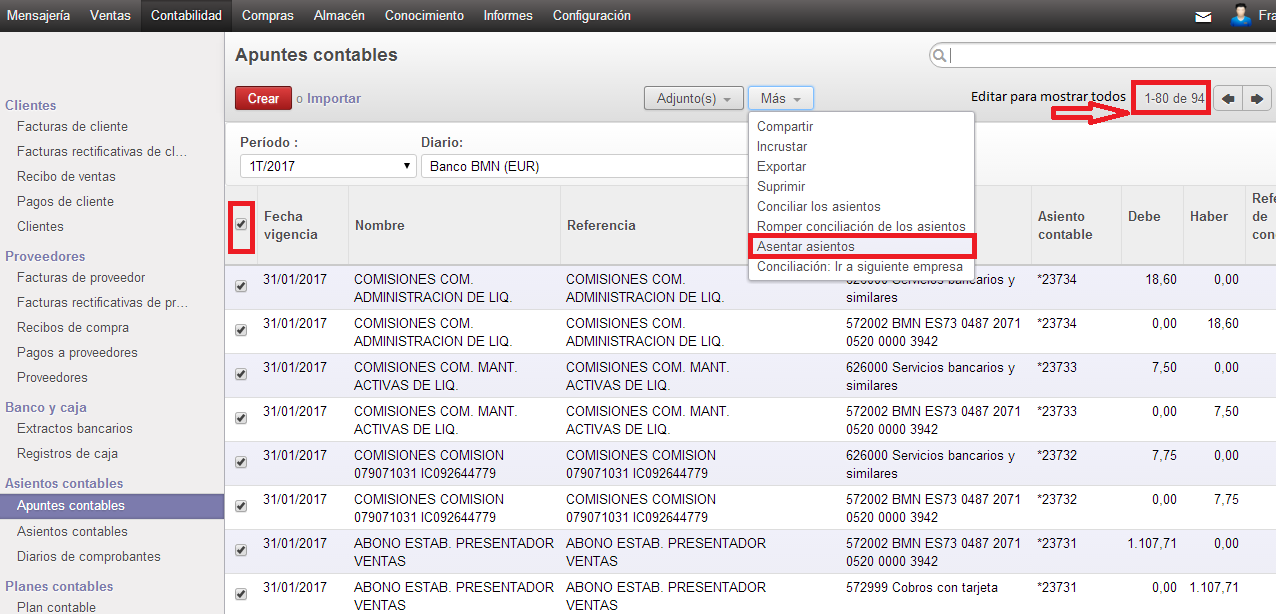The height and width of the screenshot is (614, 1276).
Task: Click the user avatar icon
Action: click(1241, 15)
